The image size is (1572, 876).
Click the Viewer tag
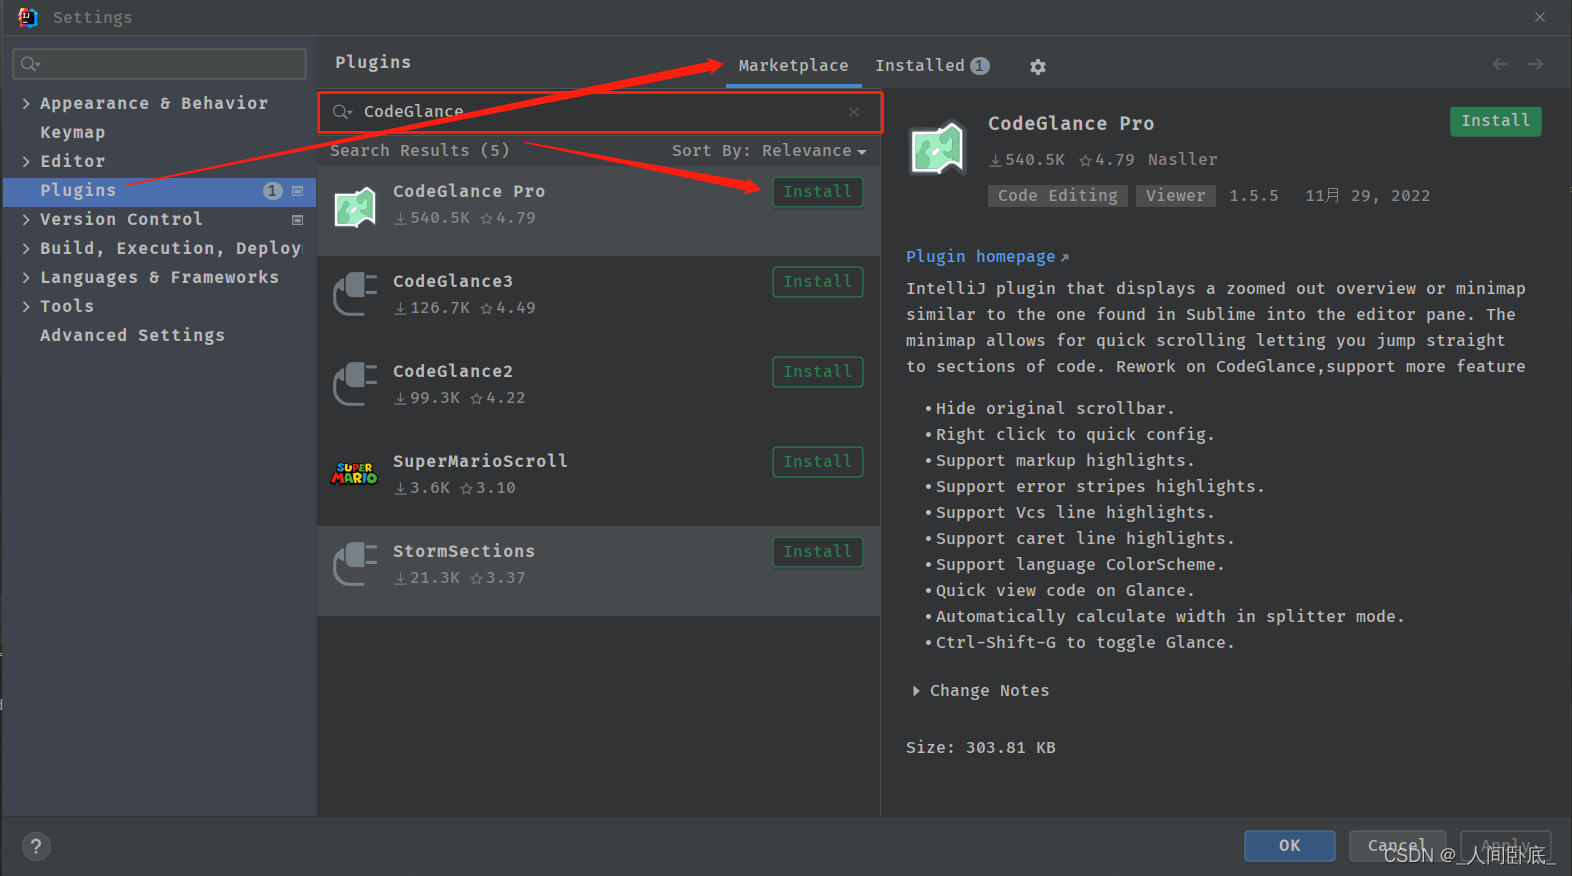click(x=1175, y=196)
